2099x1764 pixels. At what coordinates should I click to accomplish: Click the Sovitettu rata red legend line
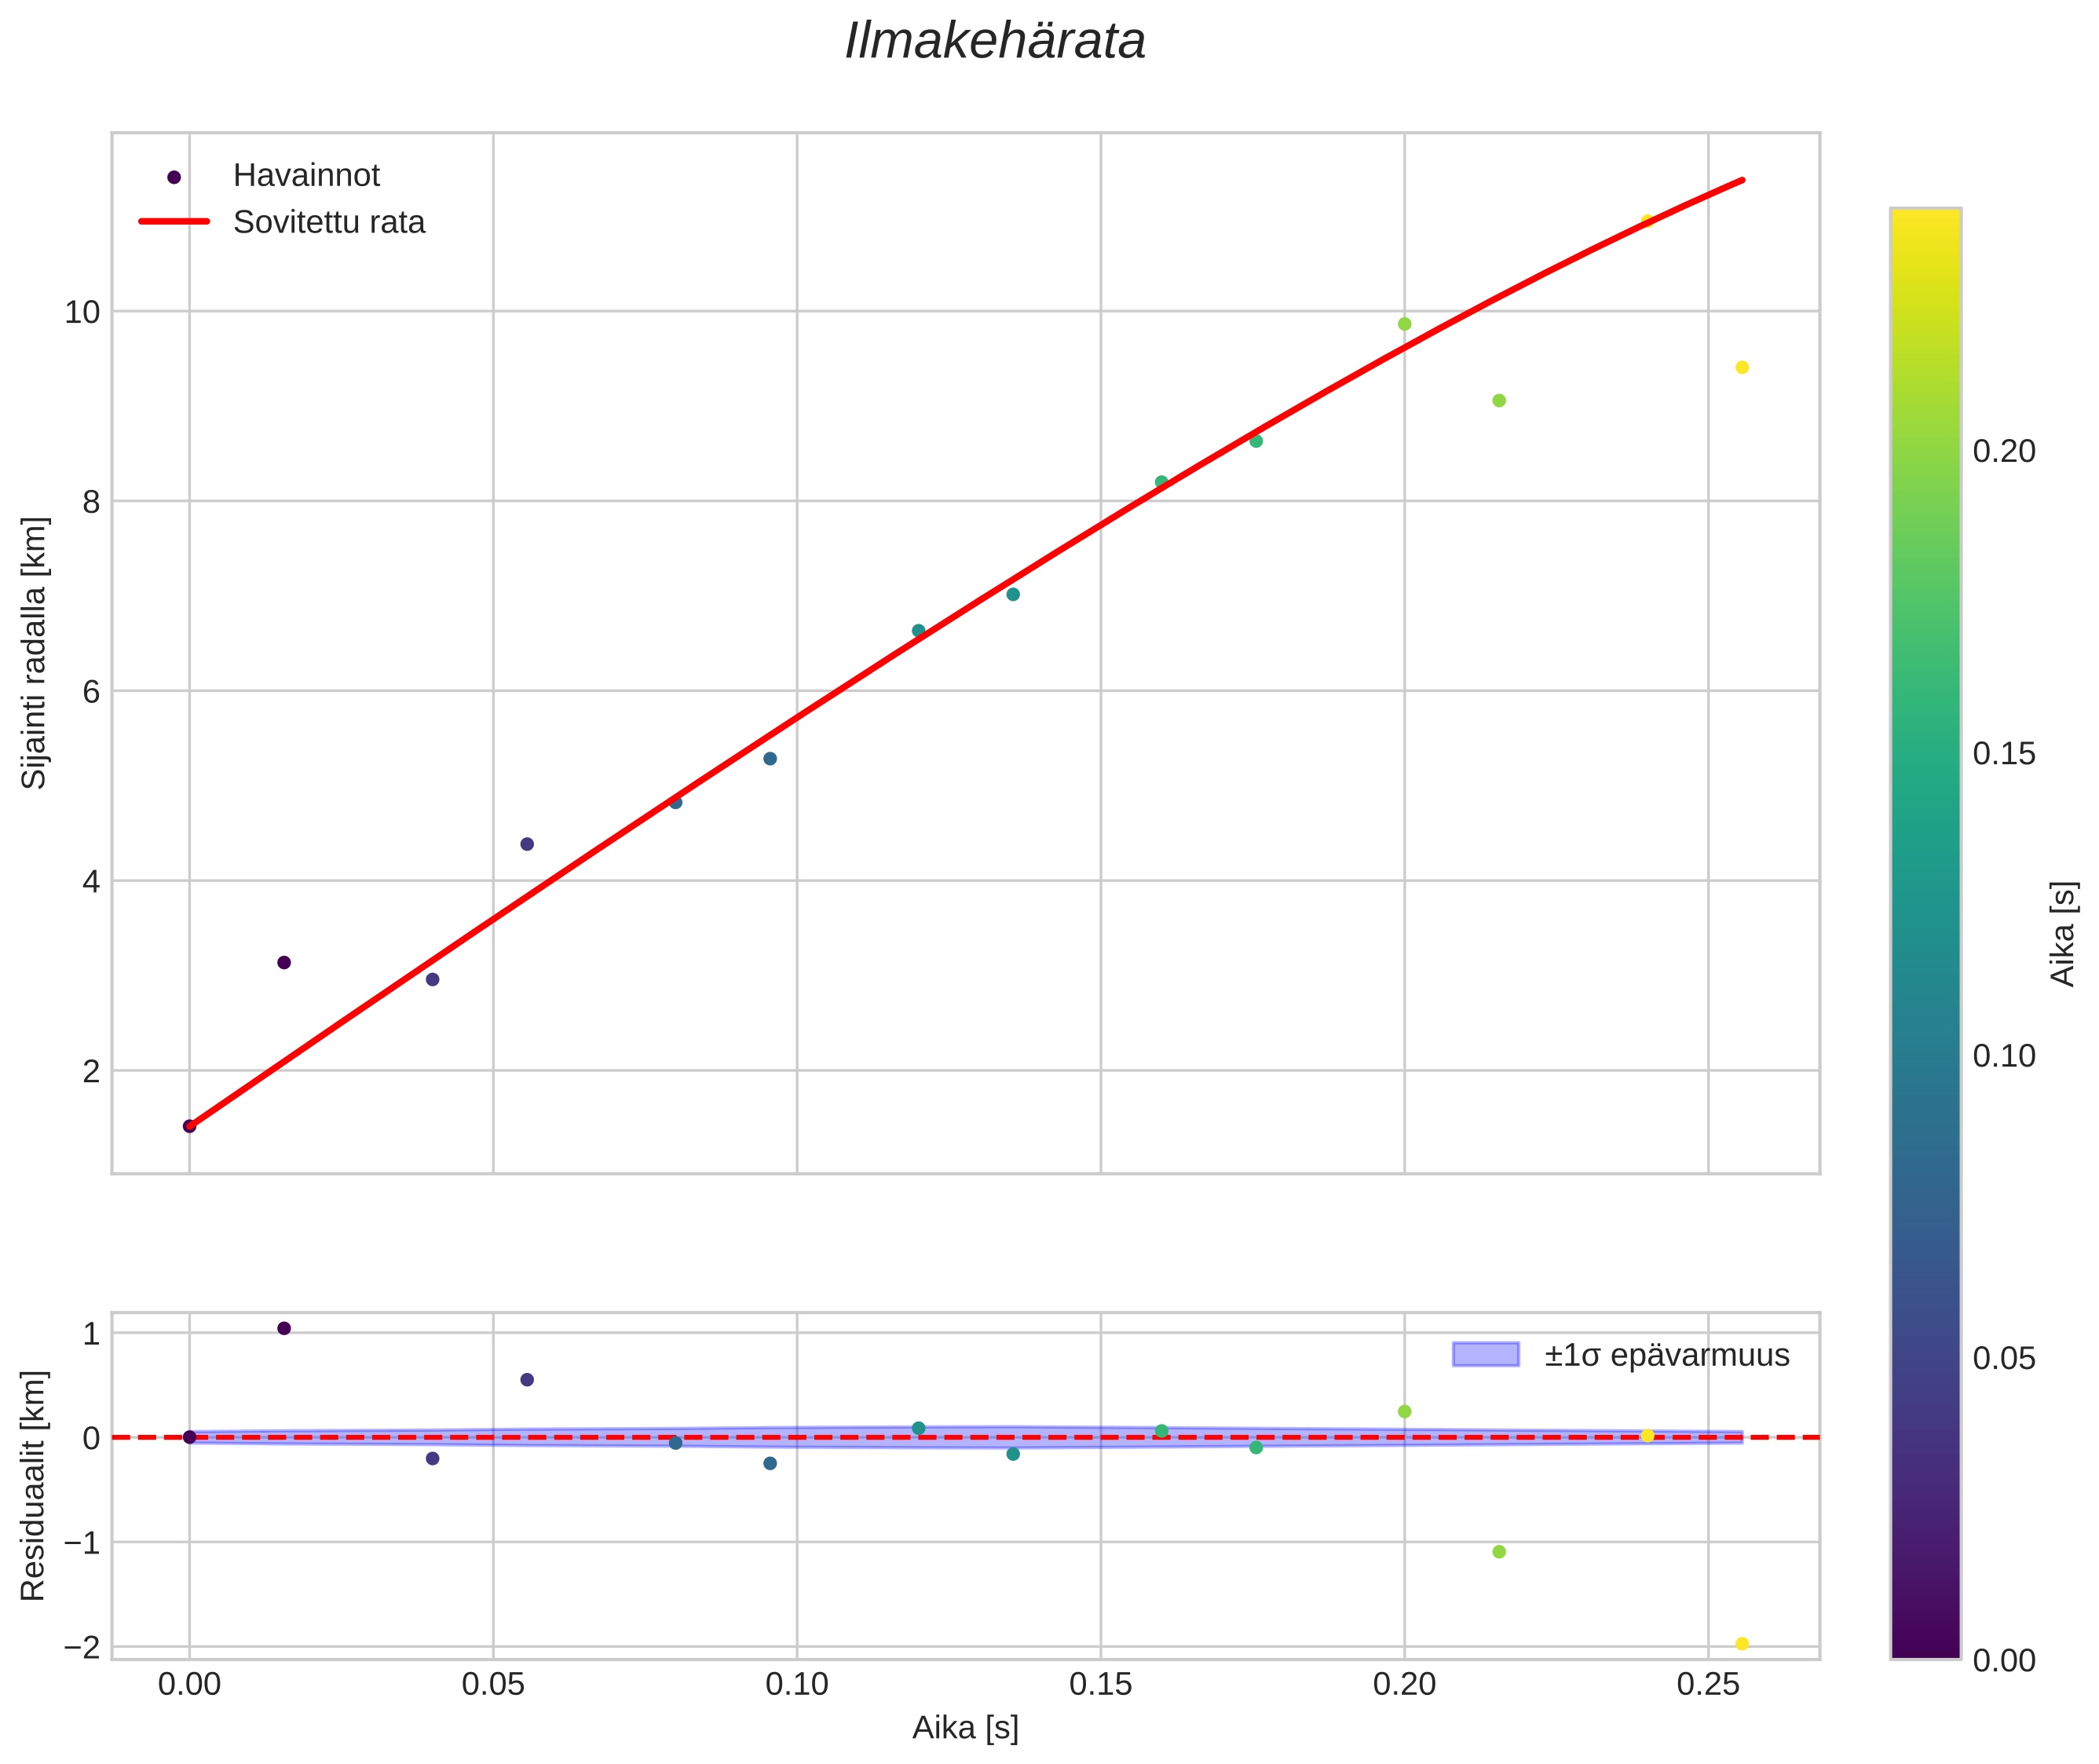pyautogui.click(x=174, y=221)
